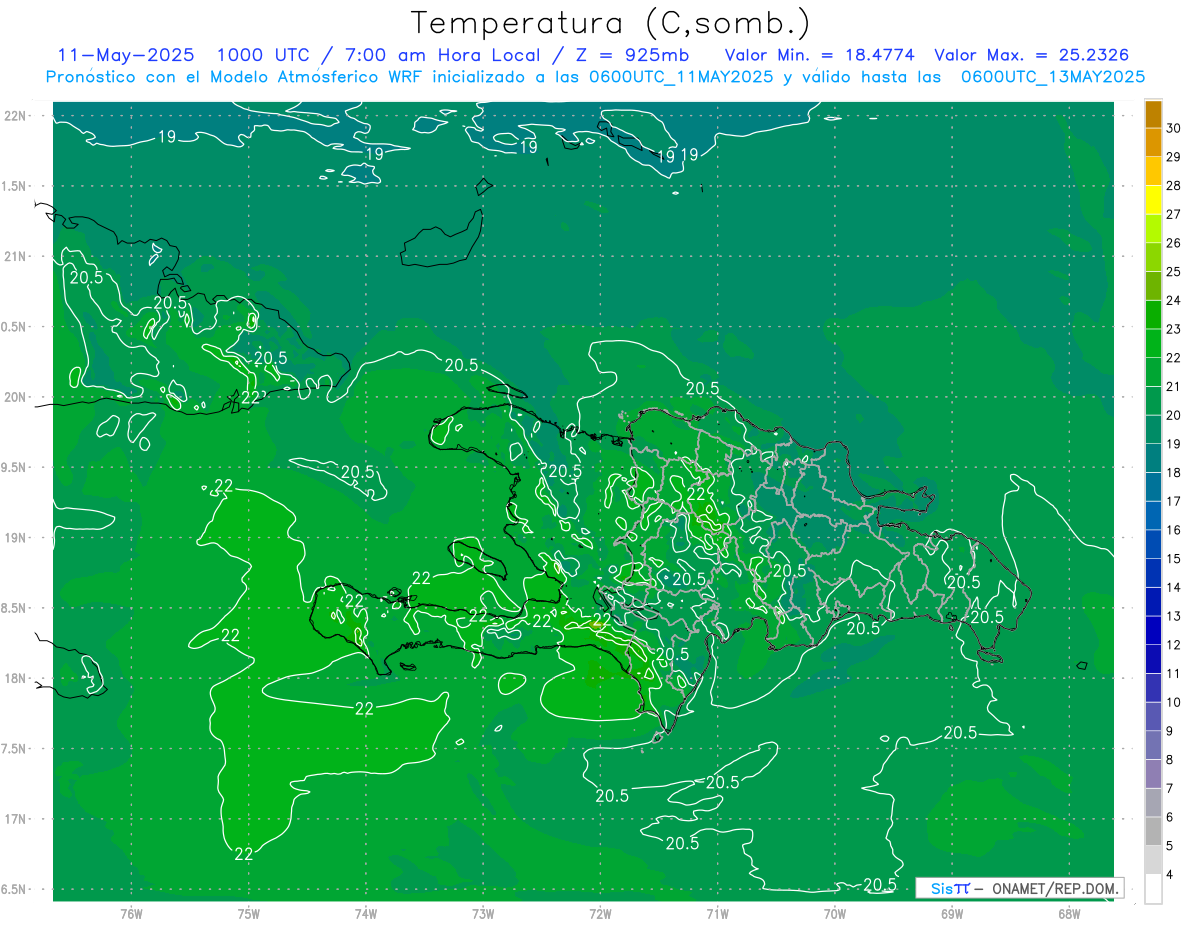Click the longitude label "70W"

(835, 914)
